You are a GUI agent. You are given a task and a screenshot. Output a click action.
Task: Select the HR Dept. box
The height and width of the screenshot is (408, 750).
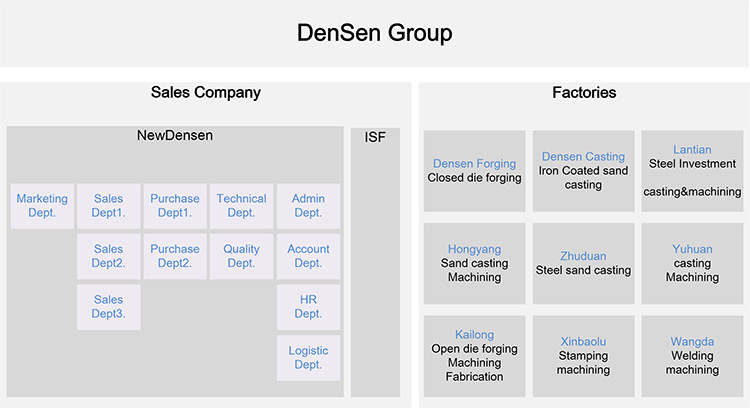[308, 306]
